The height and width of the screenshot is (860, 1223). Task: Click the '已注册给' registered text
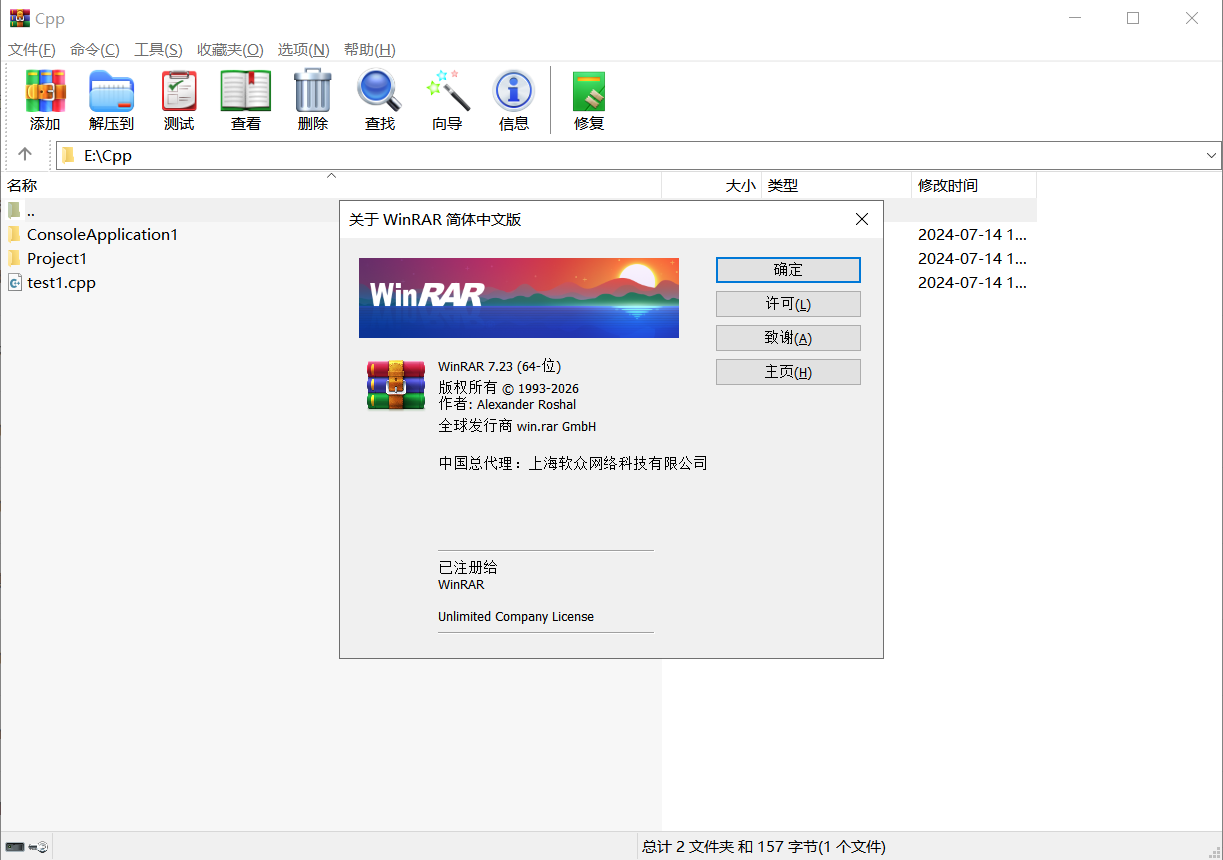point(468,567)
